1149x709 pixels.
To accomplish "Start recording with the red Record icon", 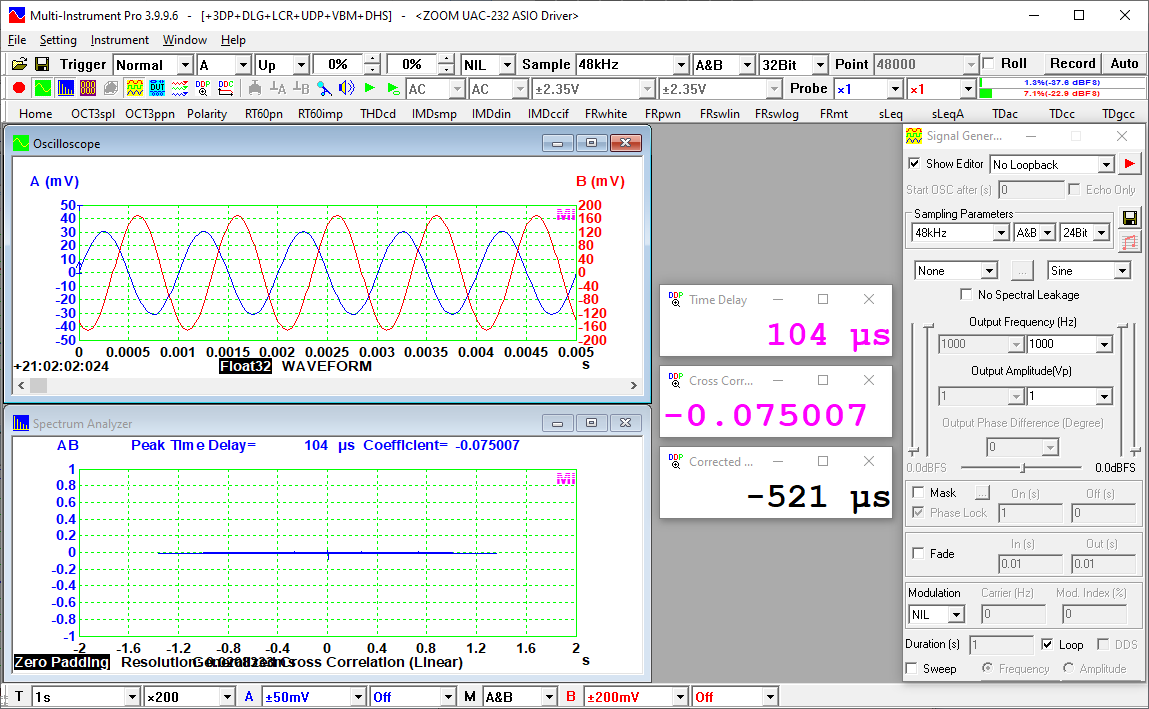I will click(x=18, y=87).
